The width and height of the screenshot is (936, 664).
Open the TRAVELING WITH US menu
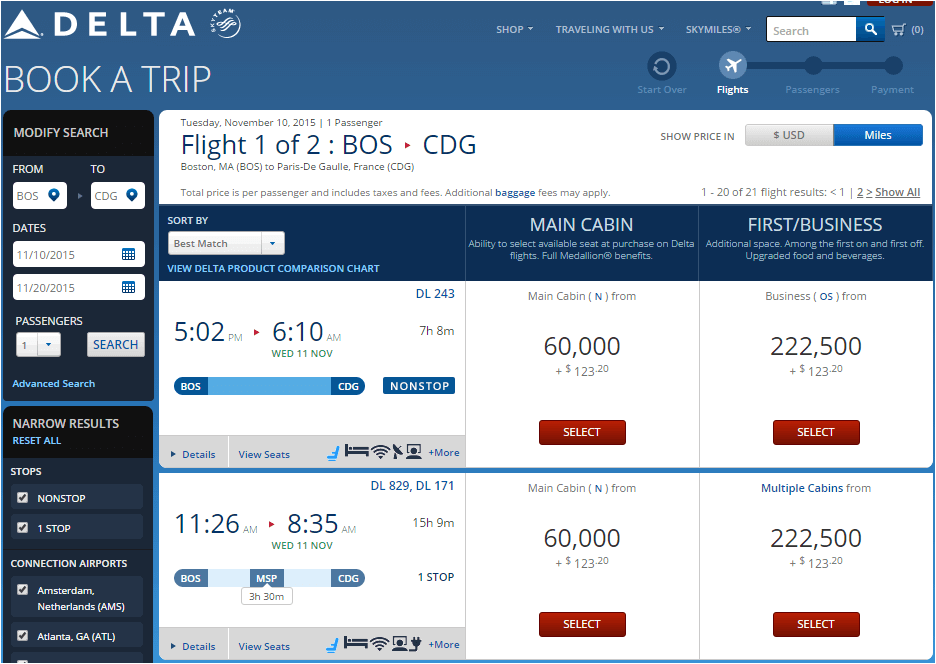pos(609,29)
